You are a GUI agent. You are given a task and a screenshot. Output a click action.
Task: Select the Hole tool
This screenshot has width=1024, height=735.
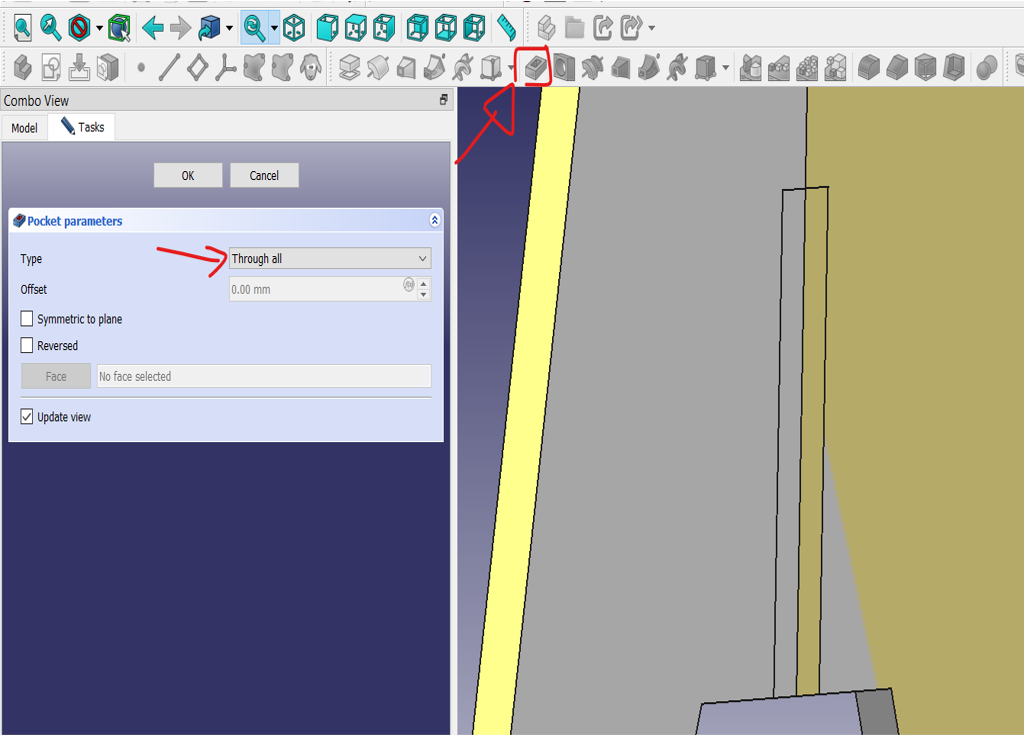[x=564, y=67]
